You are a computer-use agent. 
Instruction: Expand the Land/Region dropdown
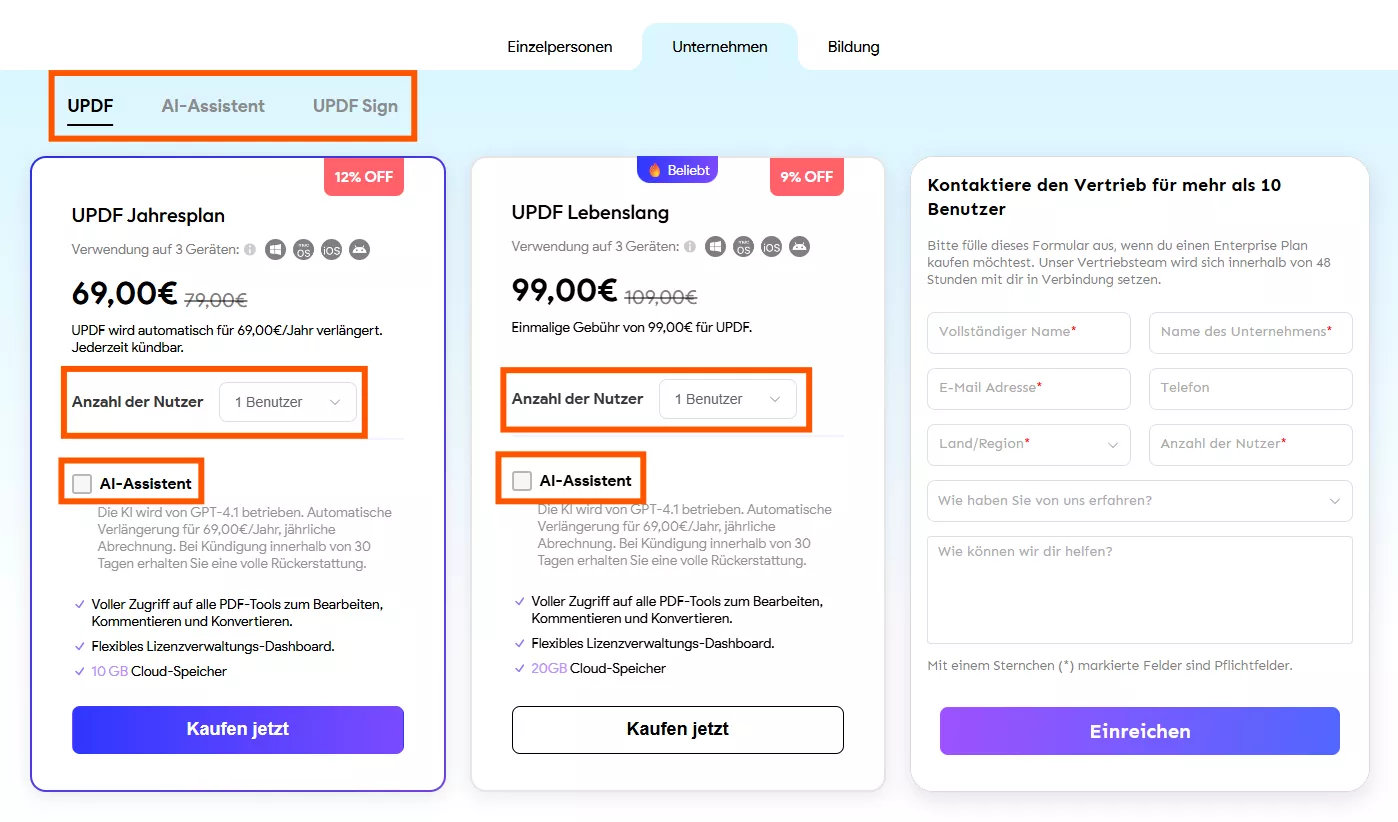point(1028,444)
